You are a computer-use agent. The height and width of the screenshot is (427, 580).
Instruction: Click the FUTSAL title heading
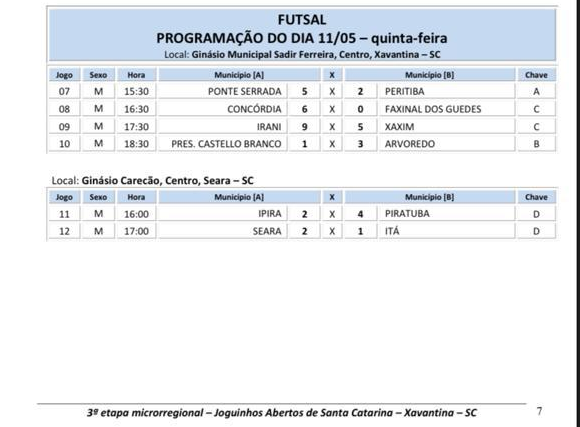[302, 20]
